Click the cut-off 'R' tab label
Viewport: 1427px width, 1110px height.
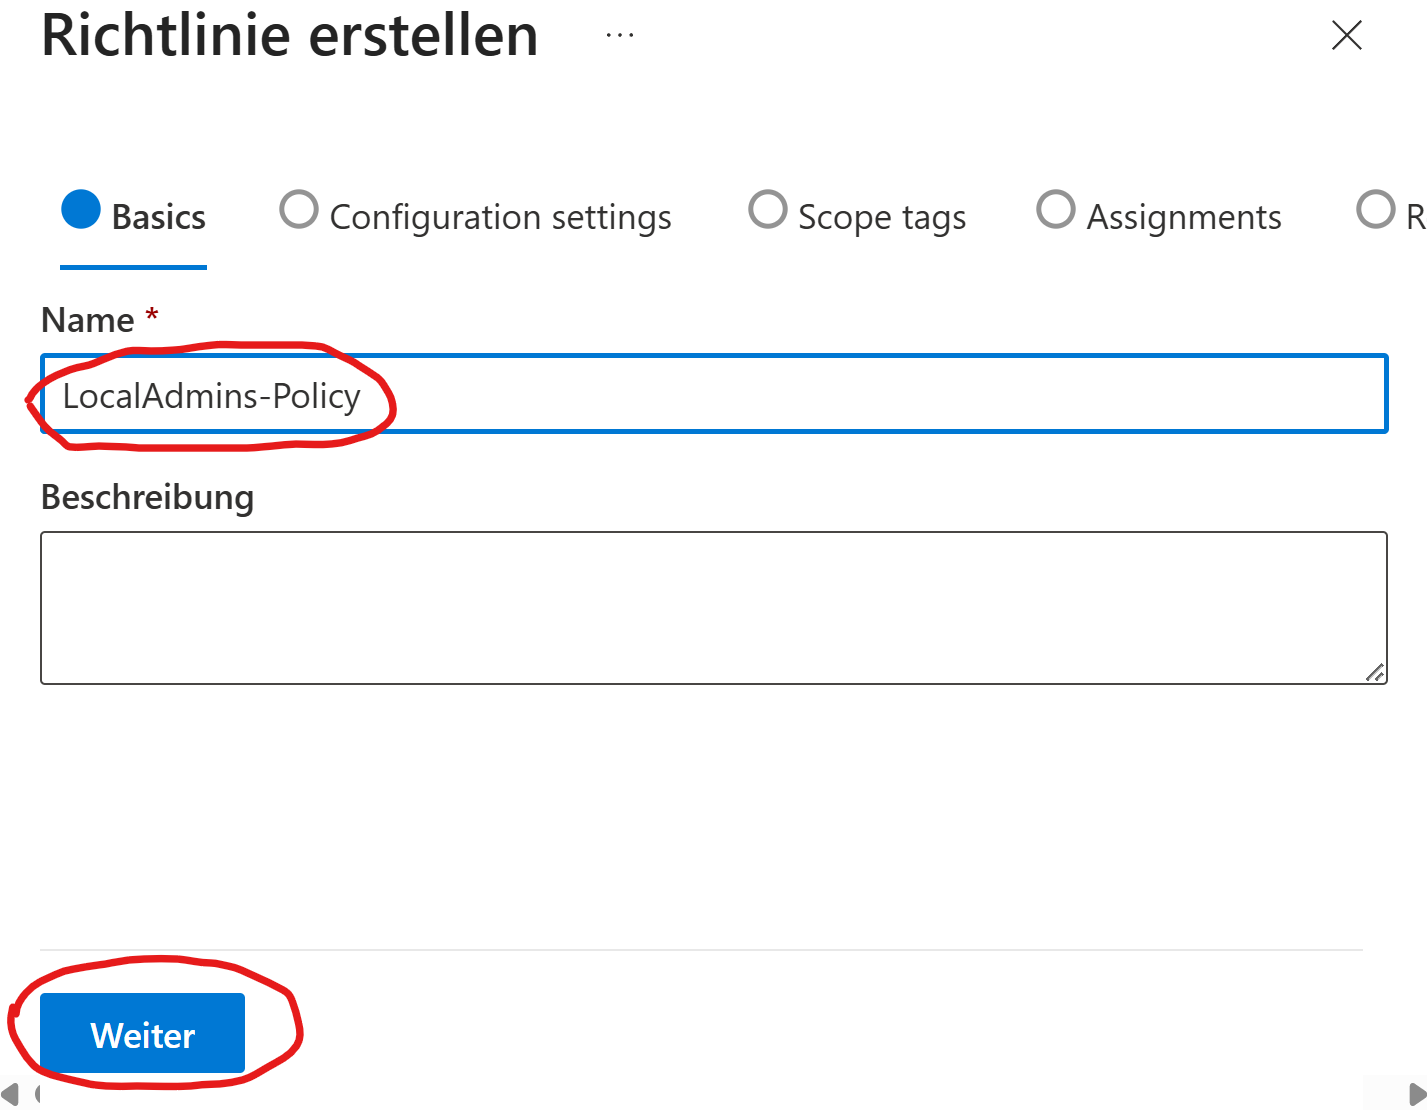(x=1415, y=218)
